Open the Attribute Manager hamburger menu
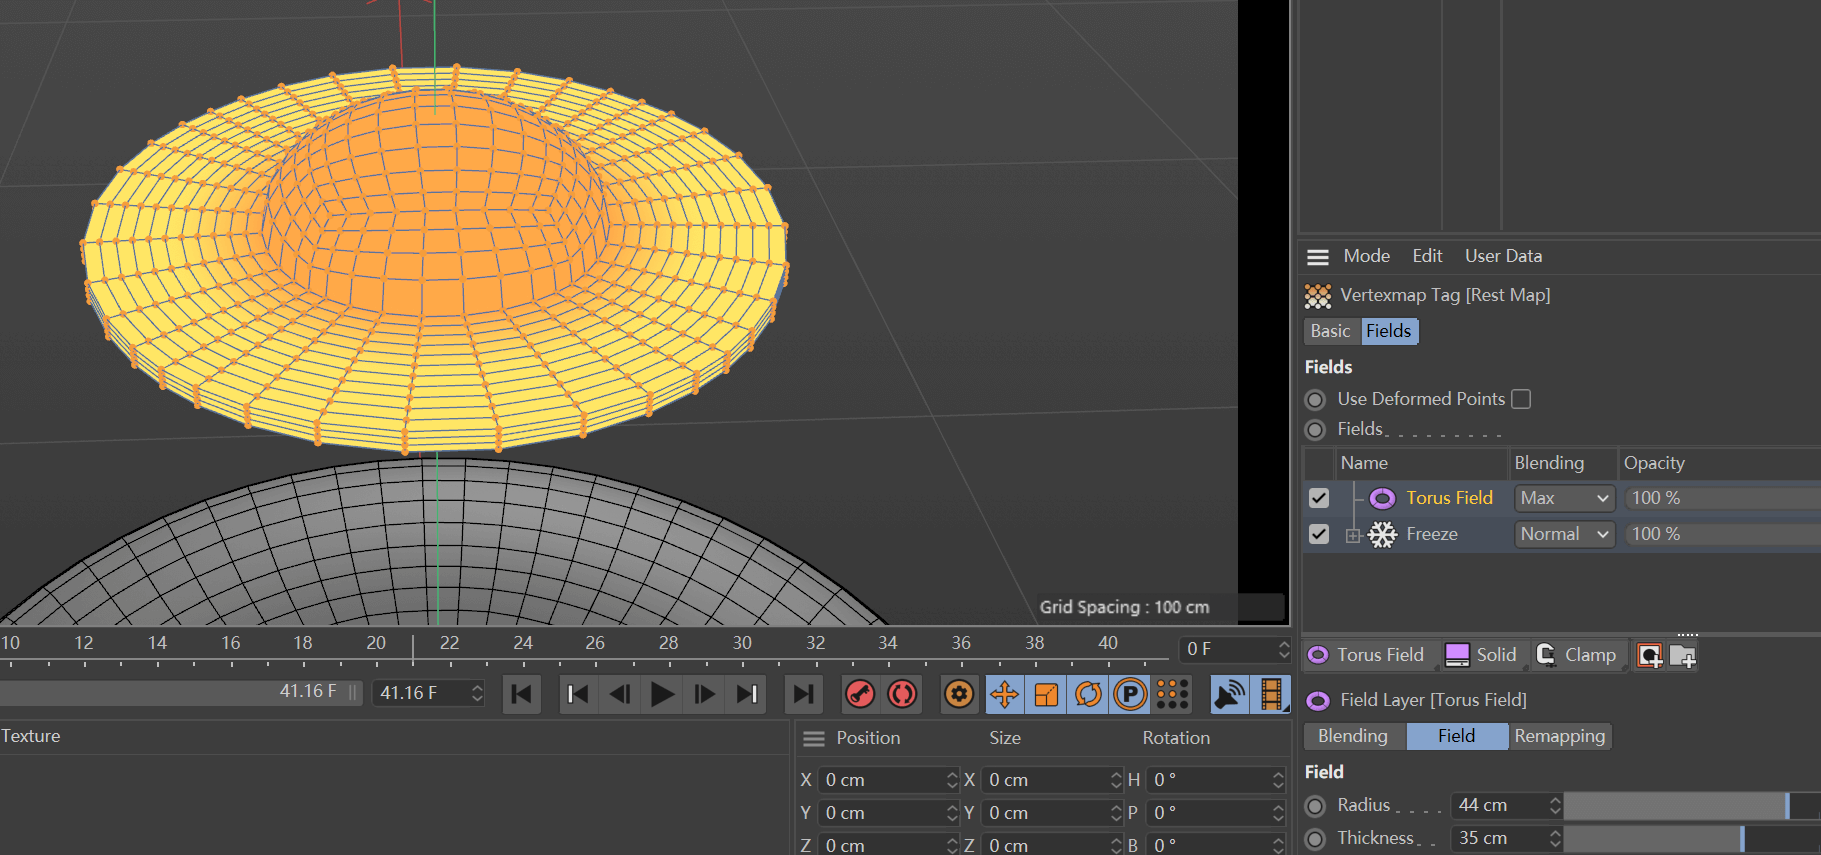The image size is (1821, 855). coord(1318,257)
